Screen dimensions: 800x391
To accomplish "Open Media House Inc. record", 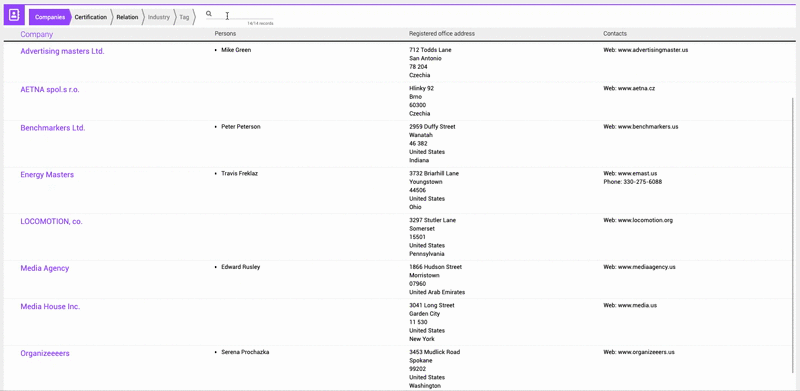I will tap(50, 306).
